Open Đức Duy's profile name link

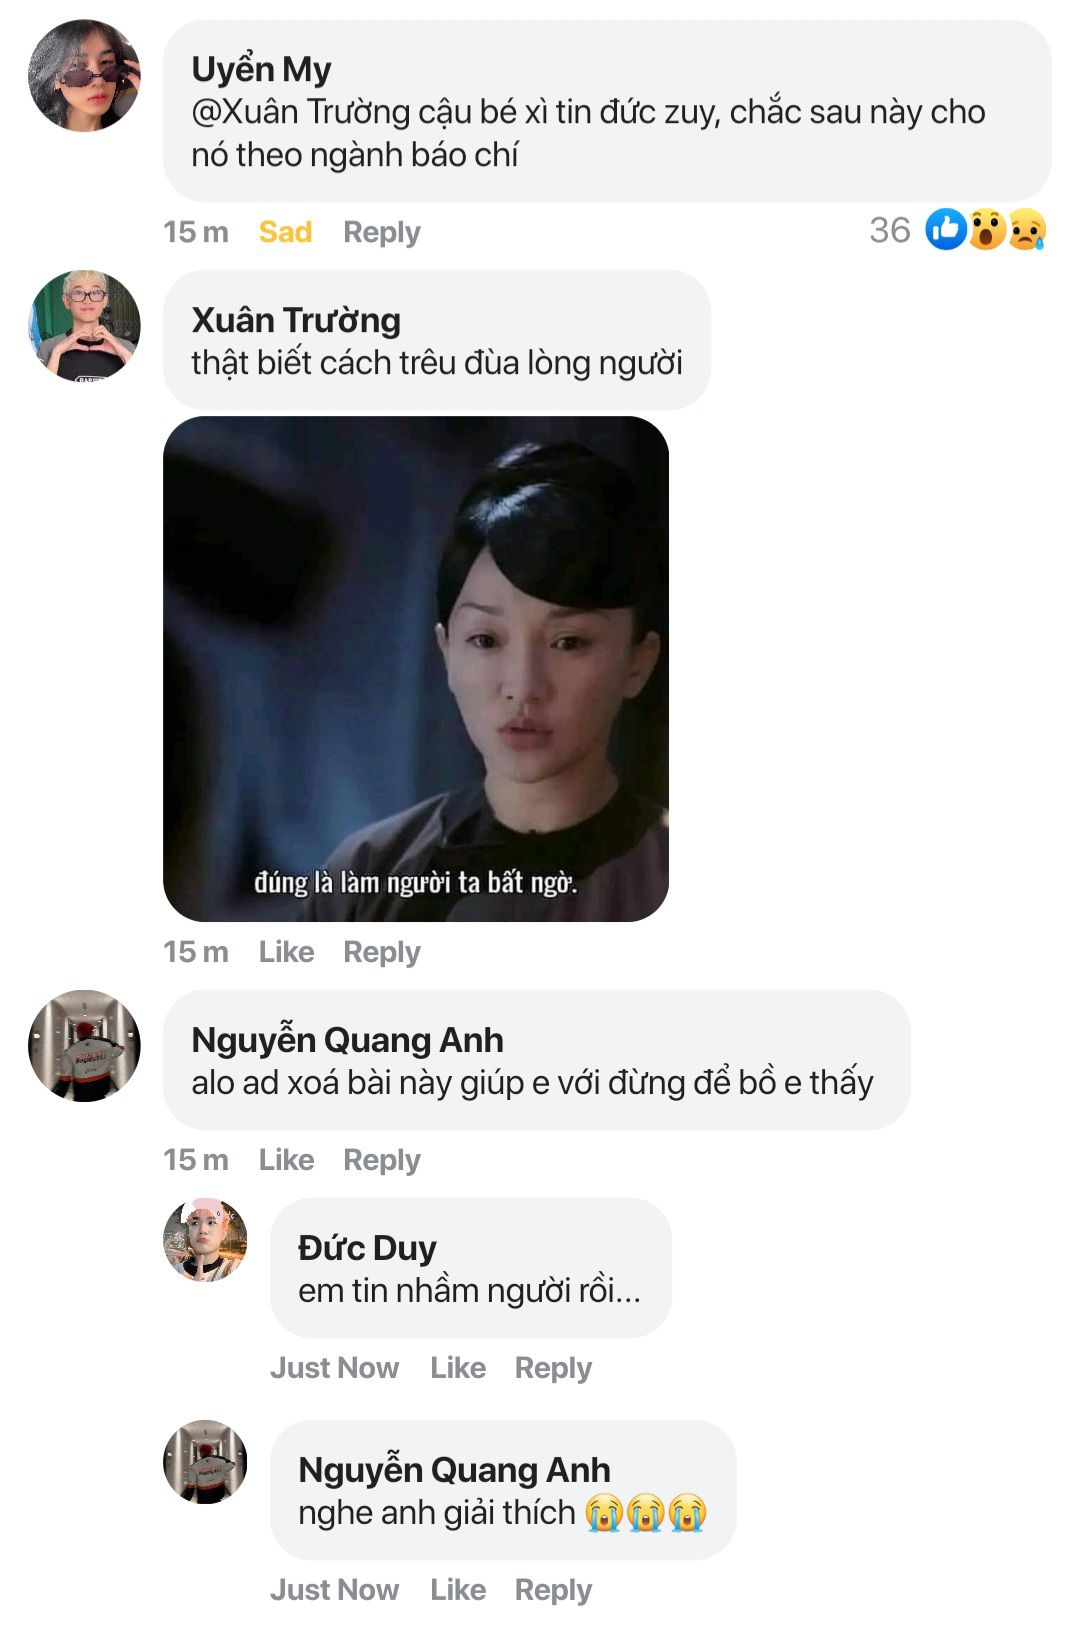(x=367, y=1248)
